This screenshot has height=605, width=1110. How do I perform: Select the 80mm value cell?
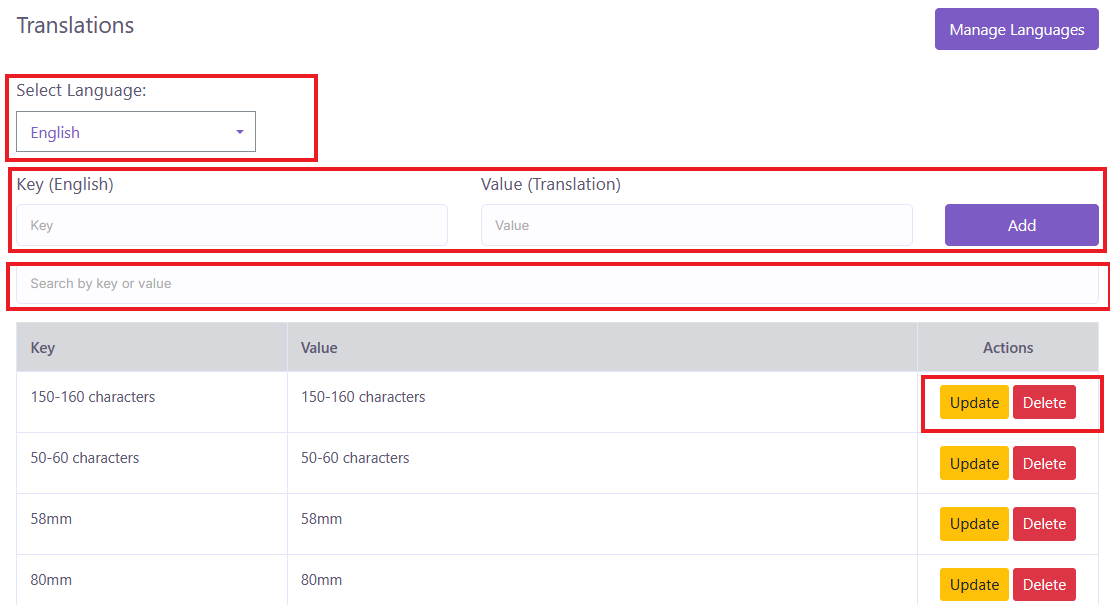[x=322, y=580]
